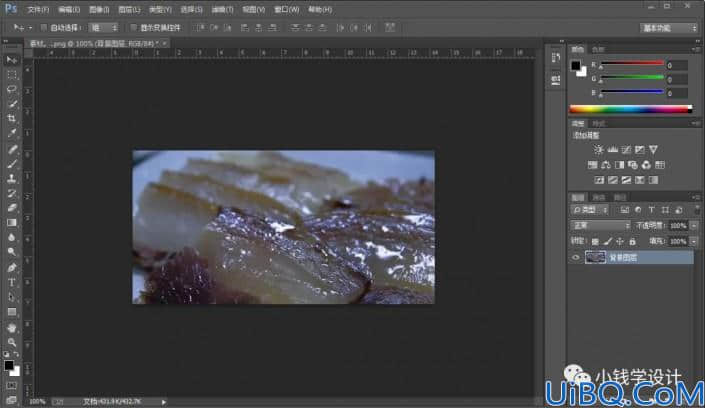
Task: Open the opacity slider dropdown arrow
Action: click(694, 226)
